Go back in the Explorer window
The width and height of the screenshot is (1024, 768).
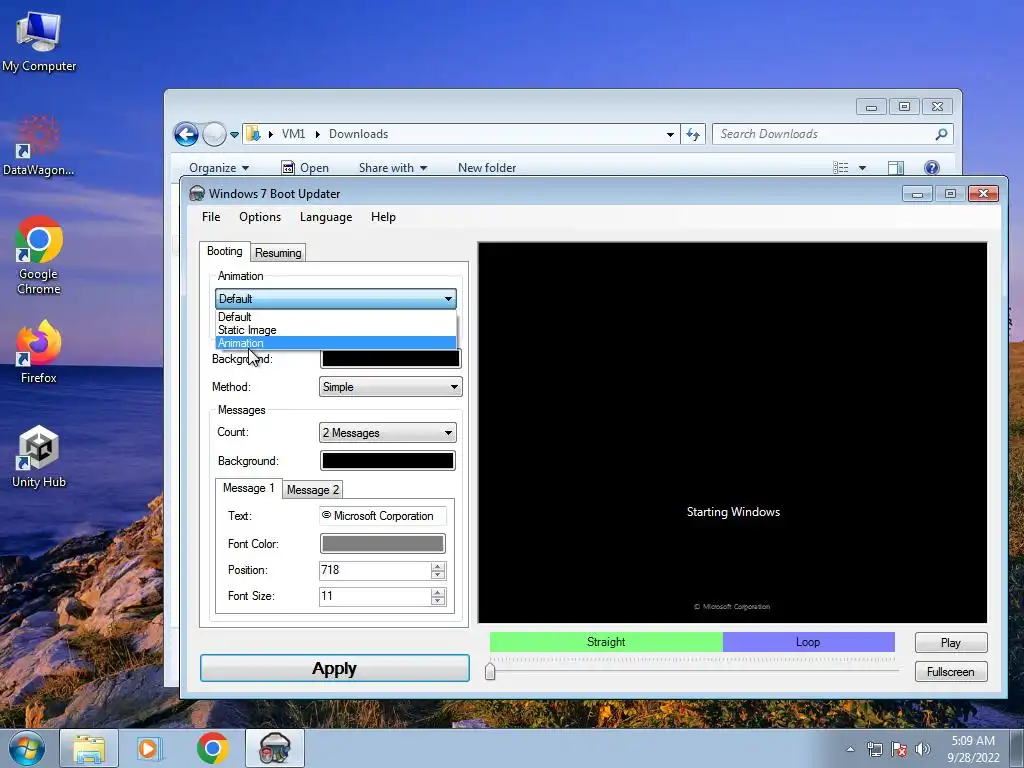point(186,135)
